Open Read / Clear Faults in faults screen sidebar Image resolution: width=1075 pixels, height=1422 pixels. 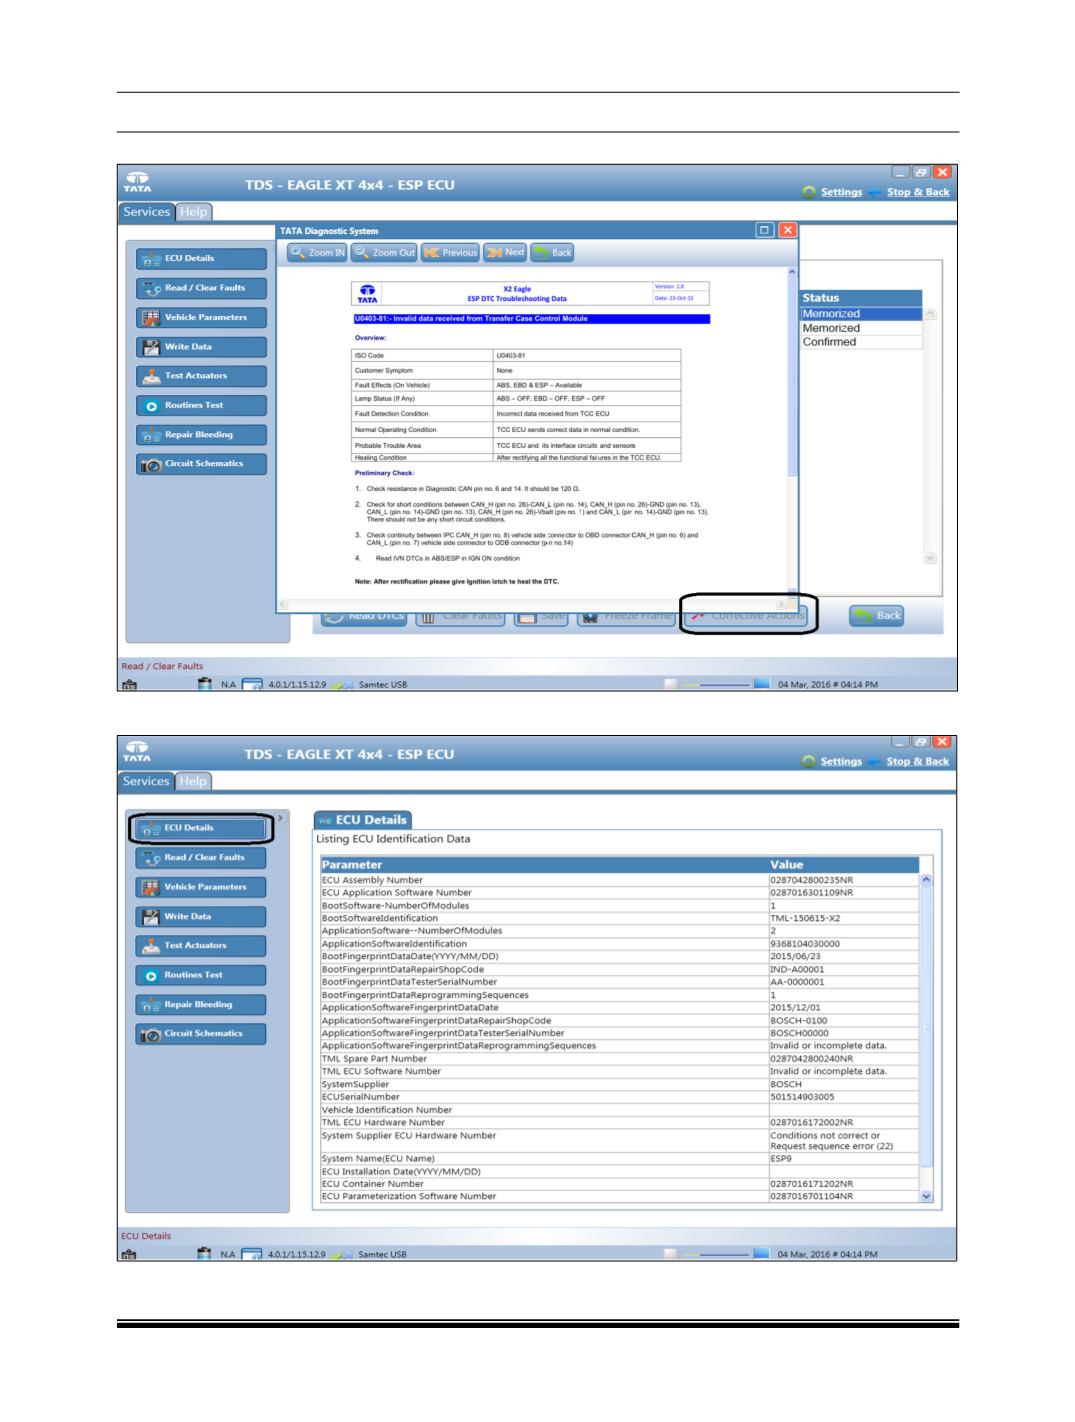coord(201,288)
